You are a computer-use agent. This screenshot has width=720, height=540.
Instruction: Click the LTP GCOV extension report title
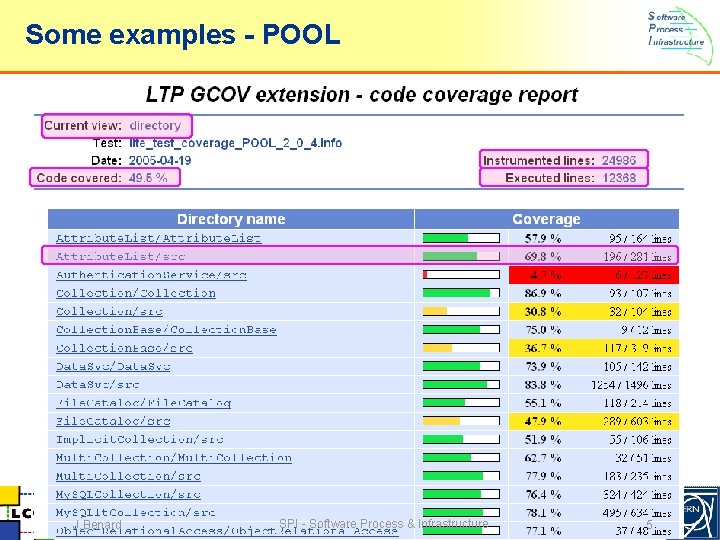click(x=362, y=95)
